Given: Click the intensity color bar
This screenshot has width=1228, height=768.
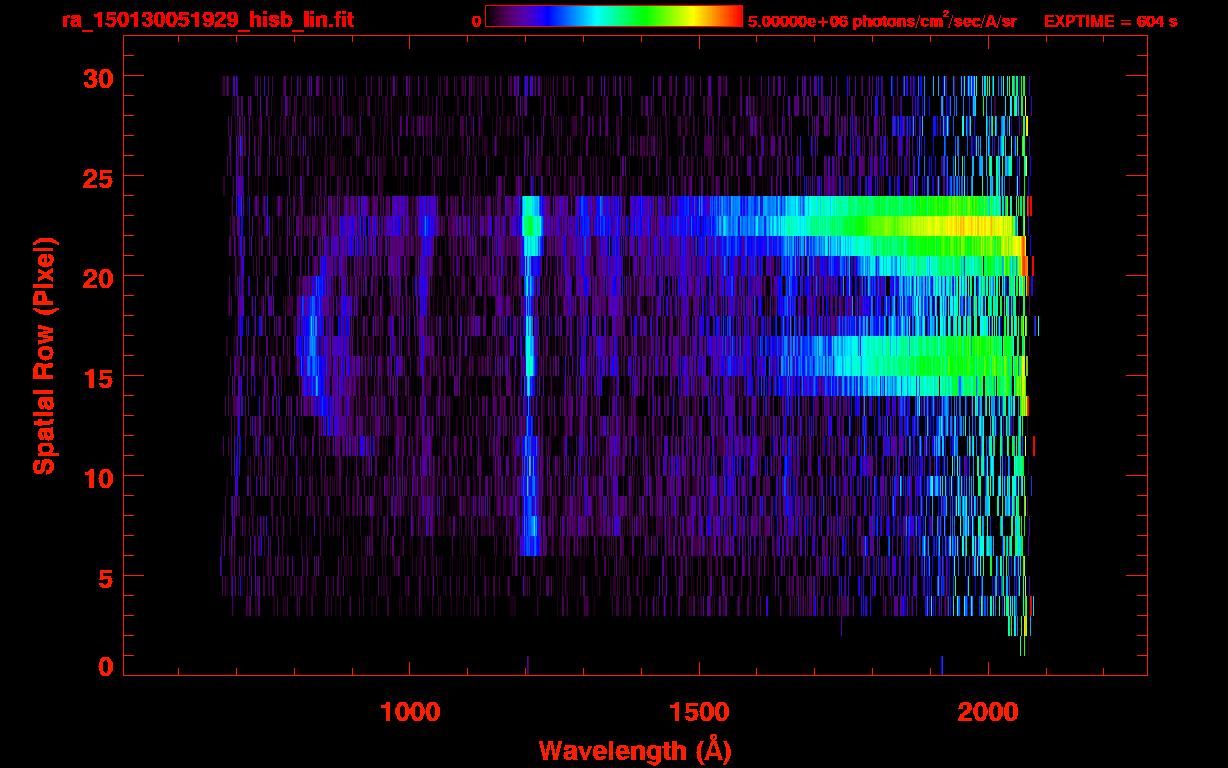Looking at the screenshot, I should (x=614, y=17).
